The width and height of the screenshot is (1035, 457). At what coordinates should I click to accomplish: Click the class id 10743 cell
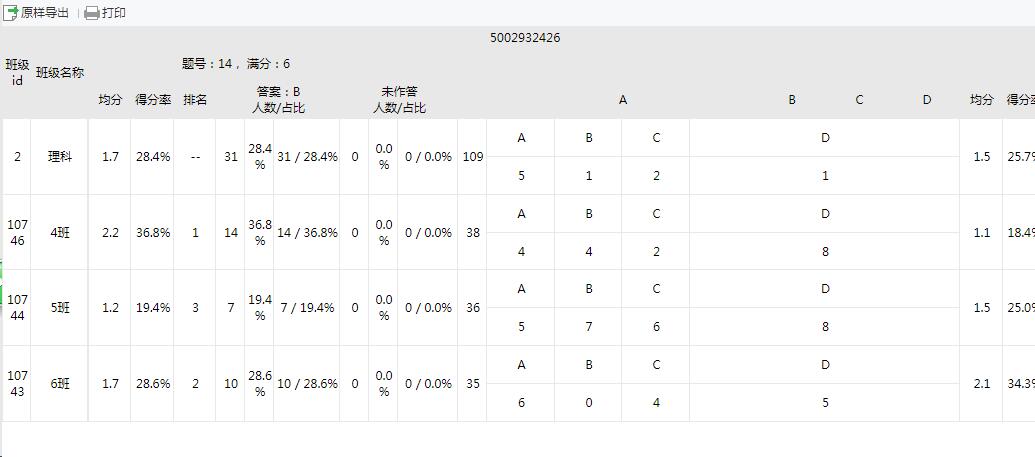pos(17,384)
